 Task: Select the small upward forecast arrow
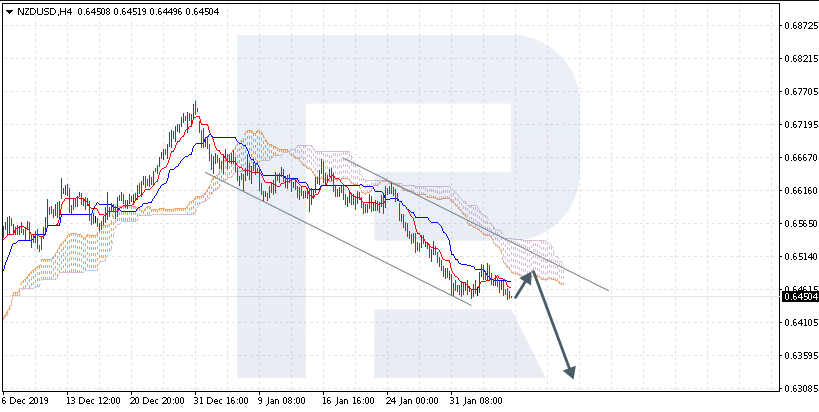pyautogui.click(x=524, y=285)
